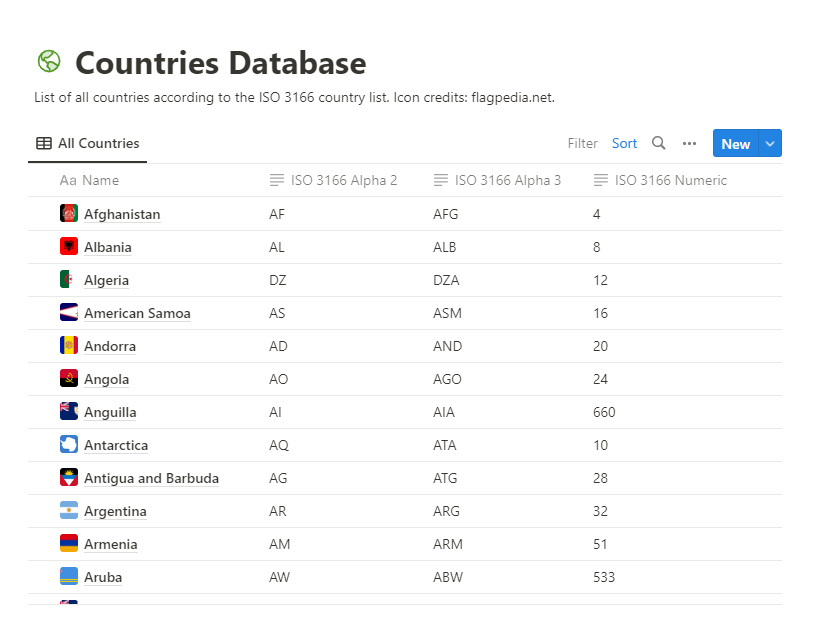Image resolution: width=820 pixels, height=634 pixels.
Task: Click the Angola flag icon
Action: pos(69,379)
